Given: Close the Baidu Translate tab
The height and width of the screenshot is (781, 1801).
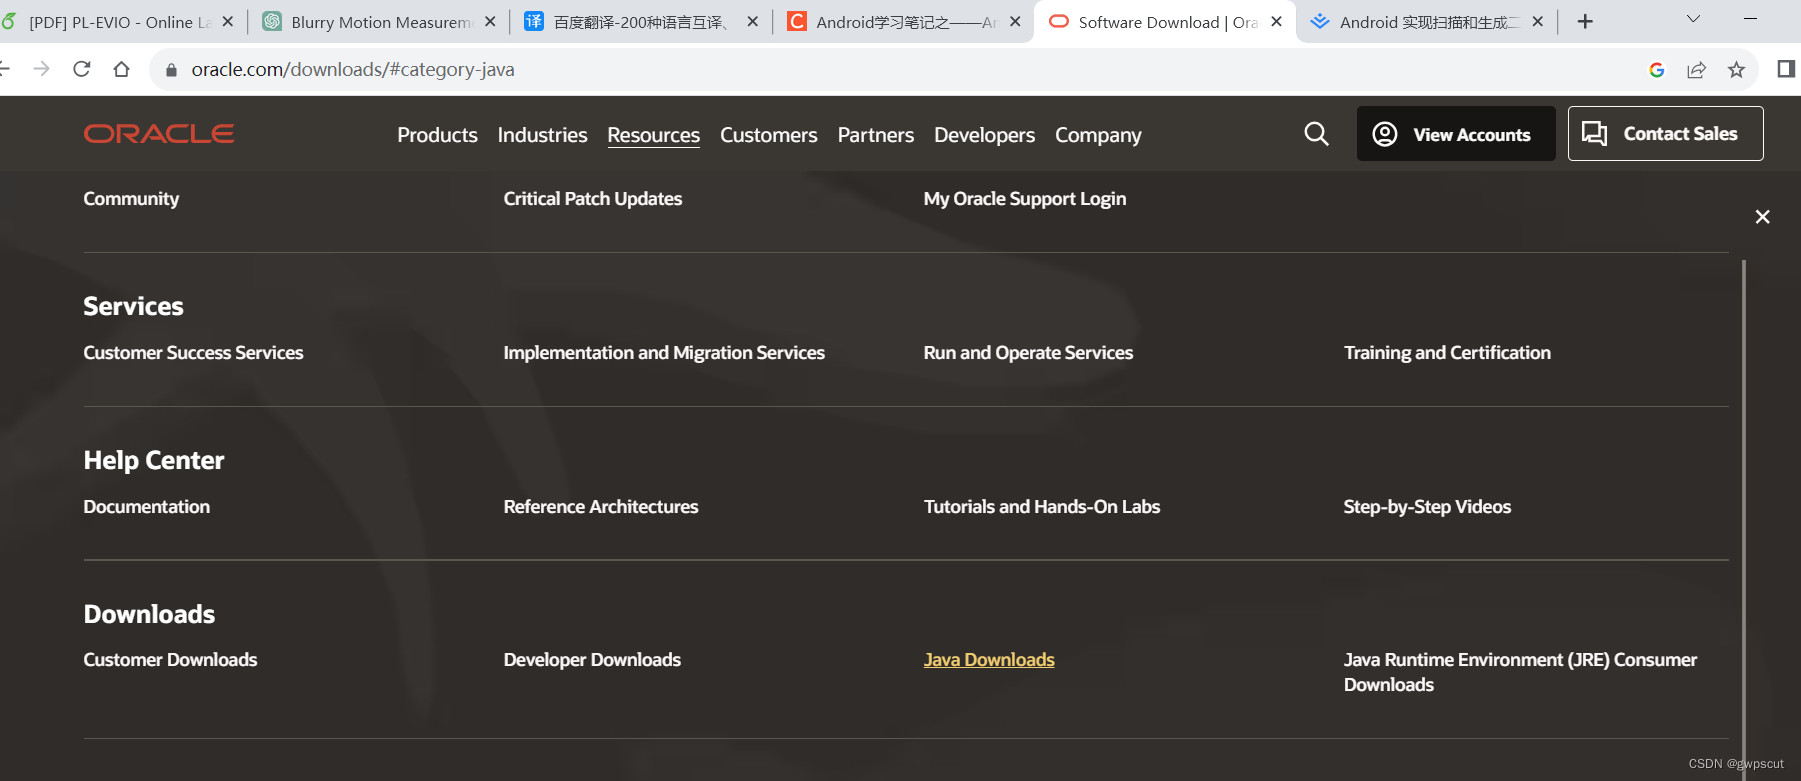Looking at the screenshot, I should 752,21.
